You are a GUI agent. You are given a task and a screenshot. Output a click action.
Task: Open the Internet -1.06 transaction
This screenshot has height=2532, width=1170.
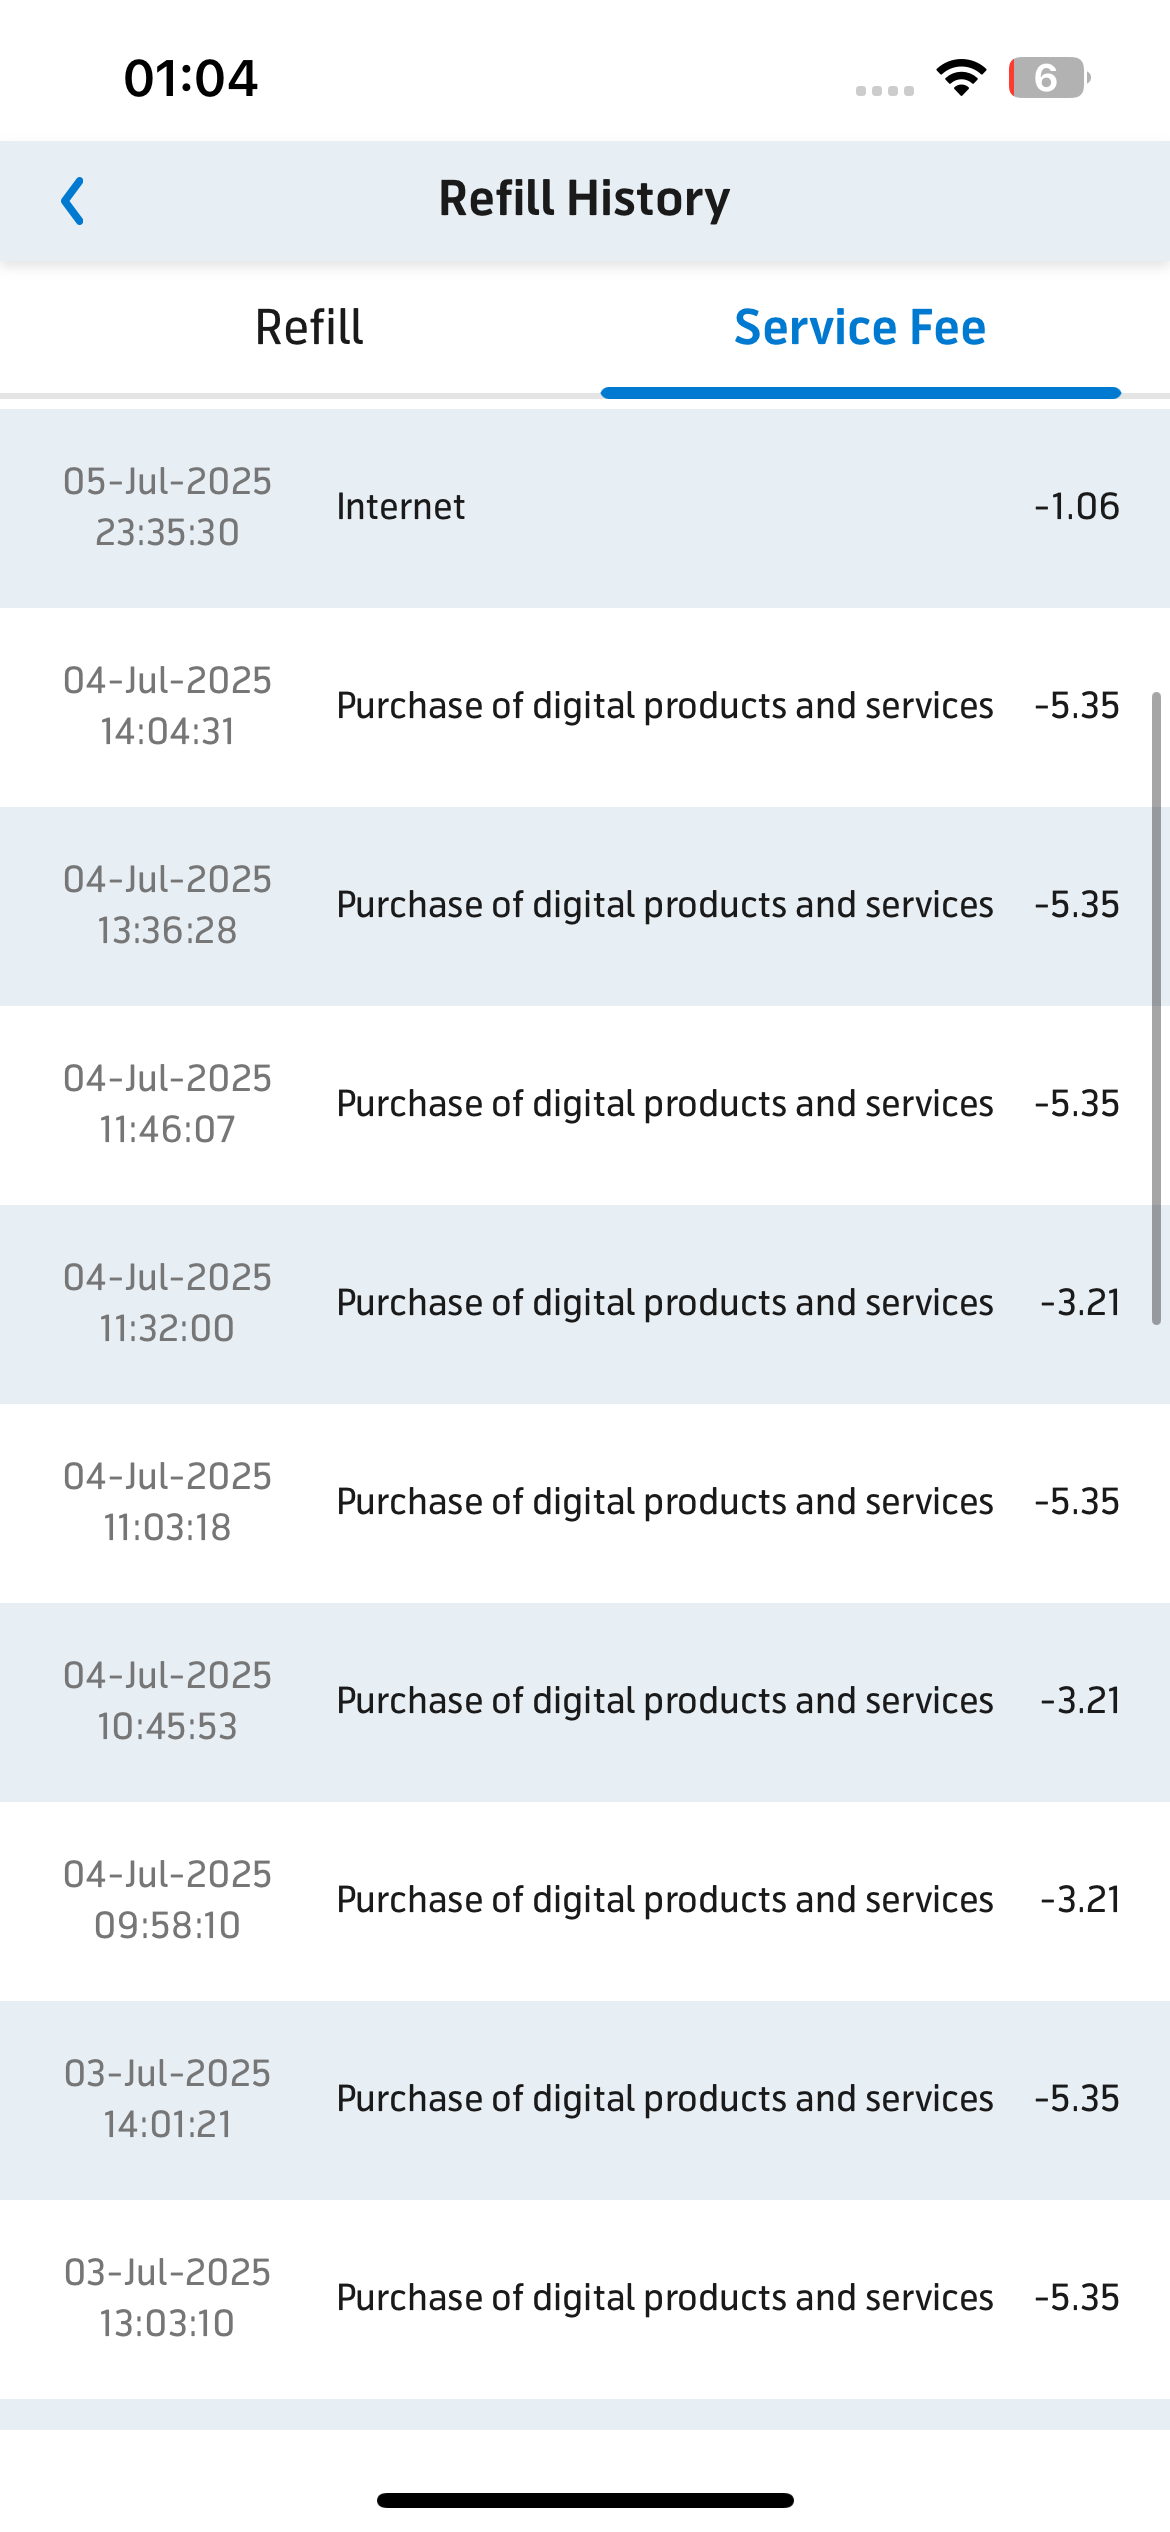[585, 508]
